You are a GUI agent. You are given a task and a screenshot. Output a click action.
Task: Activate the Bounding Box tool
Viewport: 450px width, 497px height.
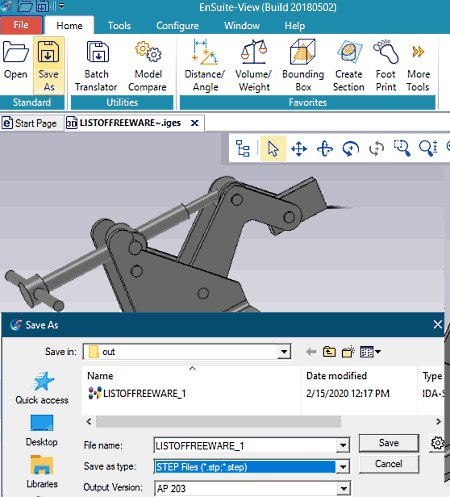tap(303, 66)
